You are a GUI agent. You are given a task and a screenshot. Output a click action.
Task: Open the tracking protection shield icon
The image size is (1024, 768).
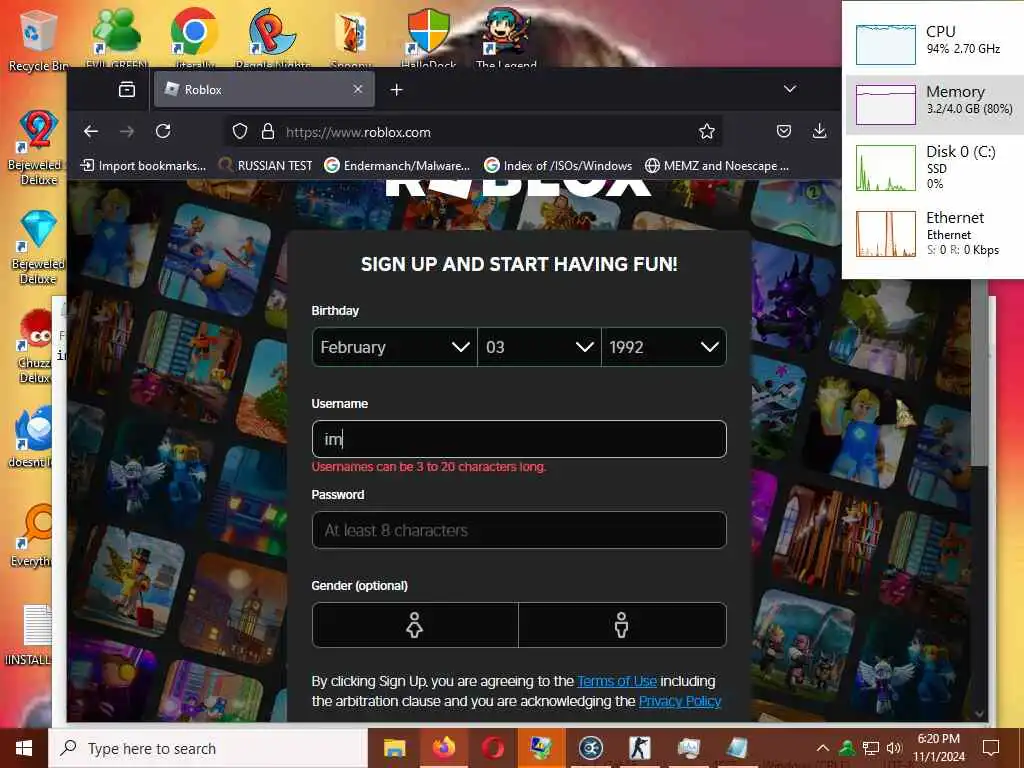click(x=240, y=132)
